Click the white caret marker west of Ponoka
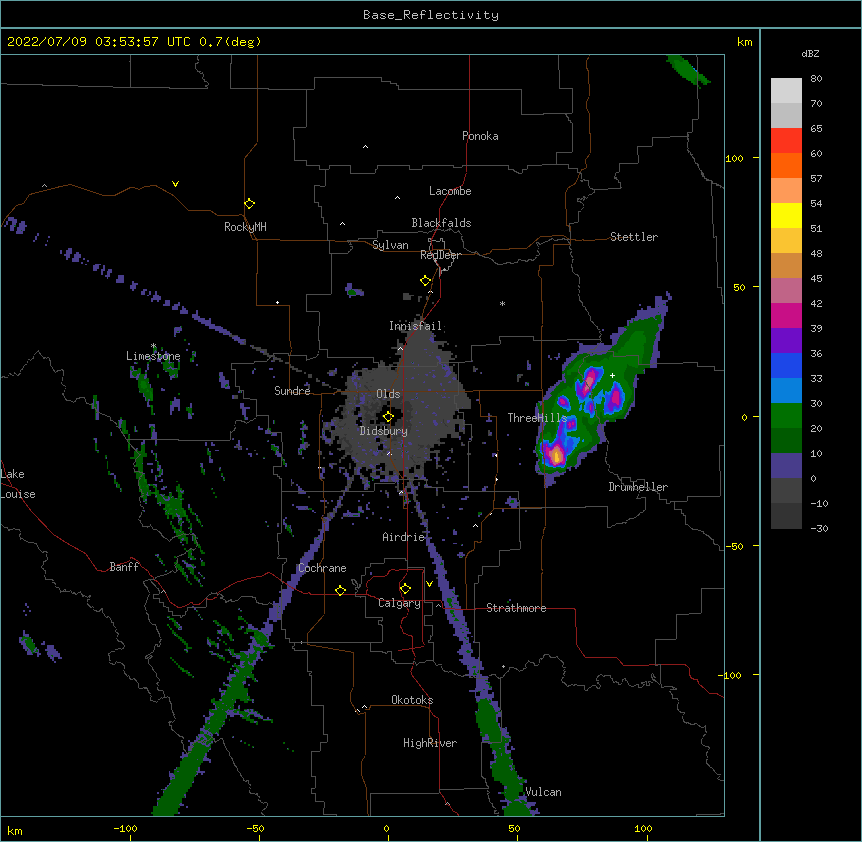The width and height of the screenshot is (862, 842). [x=366, y=147]
